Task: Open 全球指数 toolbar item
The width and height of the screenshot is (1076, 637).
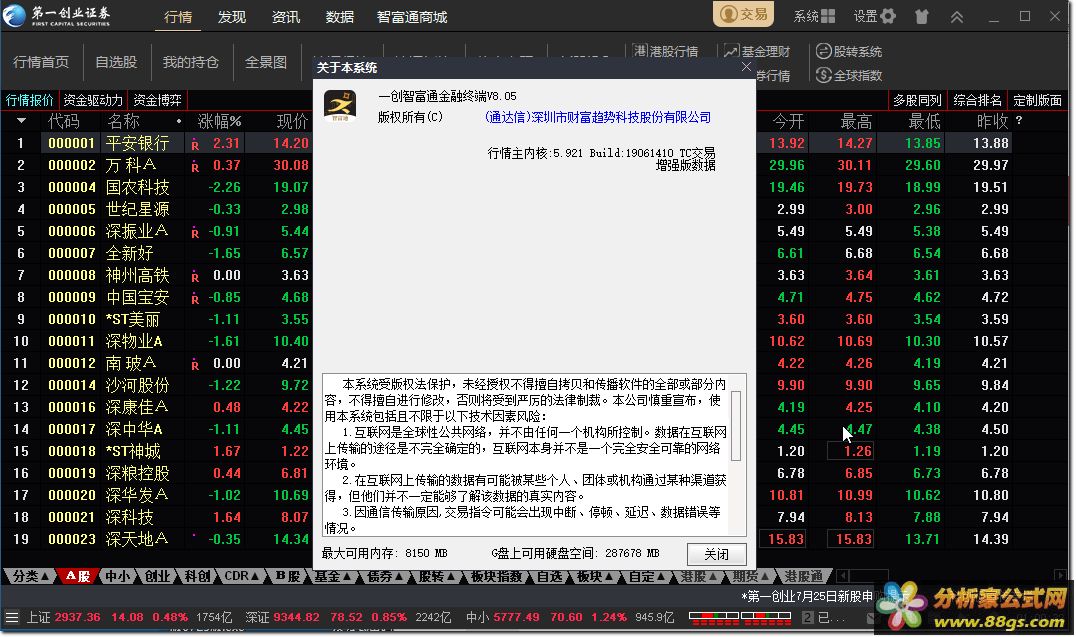Action: (x=849, y=76)
